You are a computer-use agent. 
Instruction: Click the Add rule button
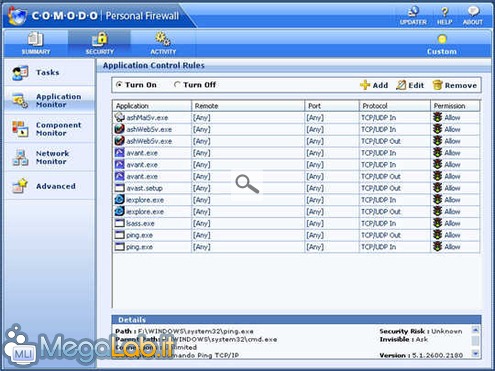click(x=374, y=85)
